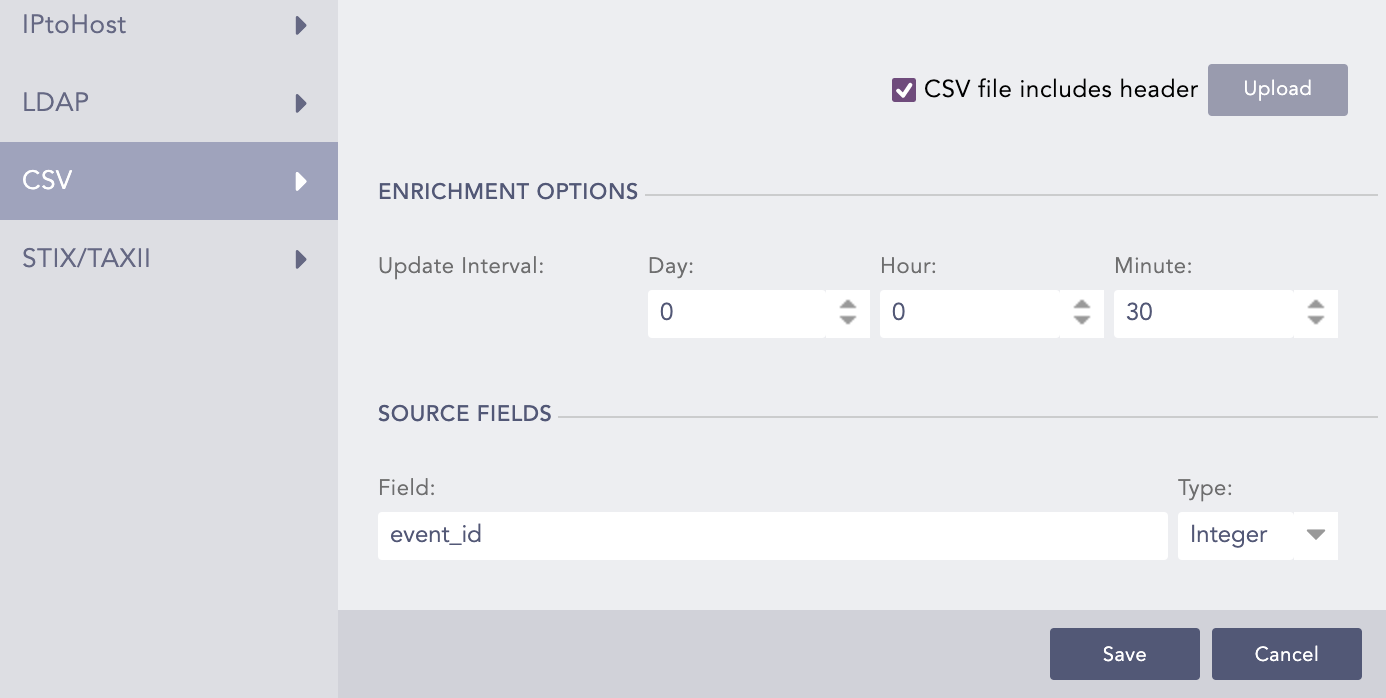
Task: Uncheck the CSV file includes header checkbox
Action: click(905, 89)
